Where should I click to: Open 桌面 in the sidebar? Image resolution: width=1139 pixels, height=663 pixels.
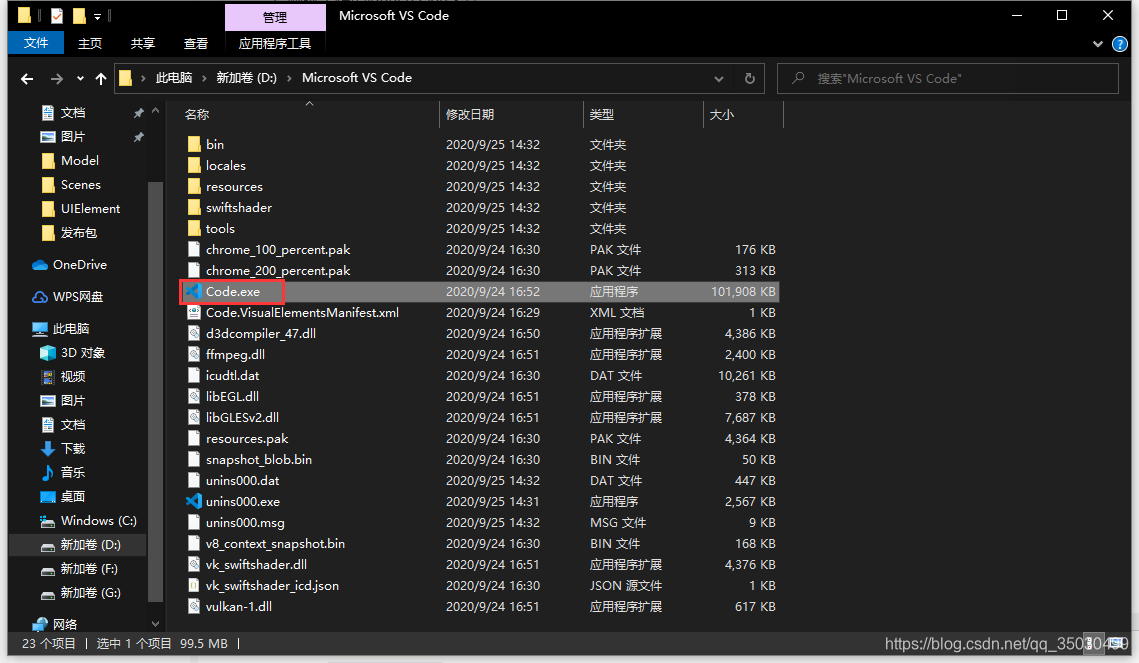click(x=62, y=496)
